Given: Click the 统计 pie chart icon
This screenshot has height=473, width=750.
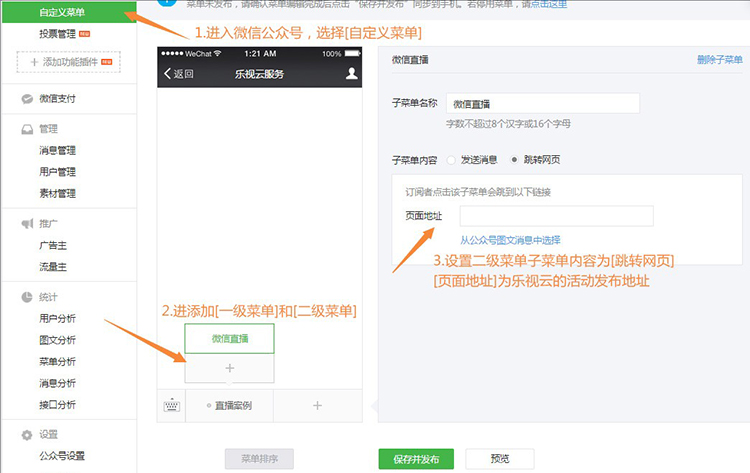Looking at the screenshot, I should [27, 297].
